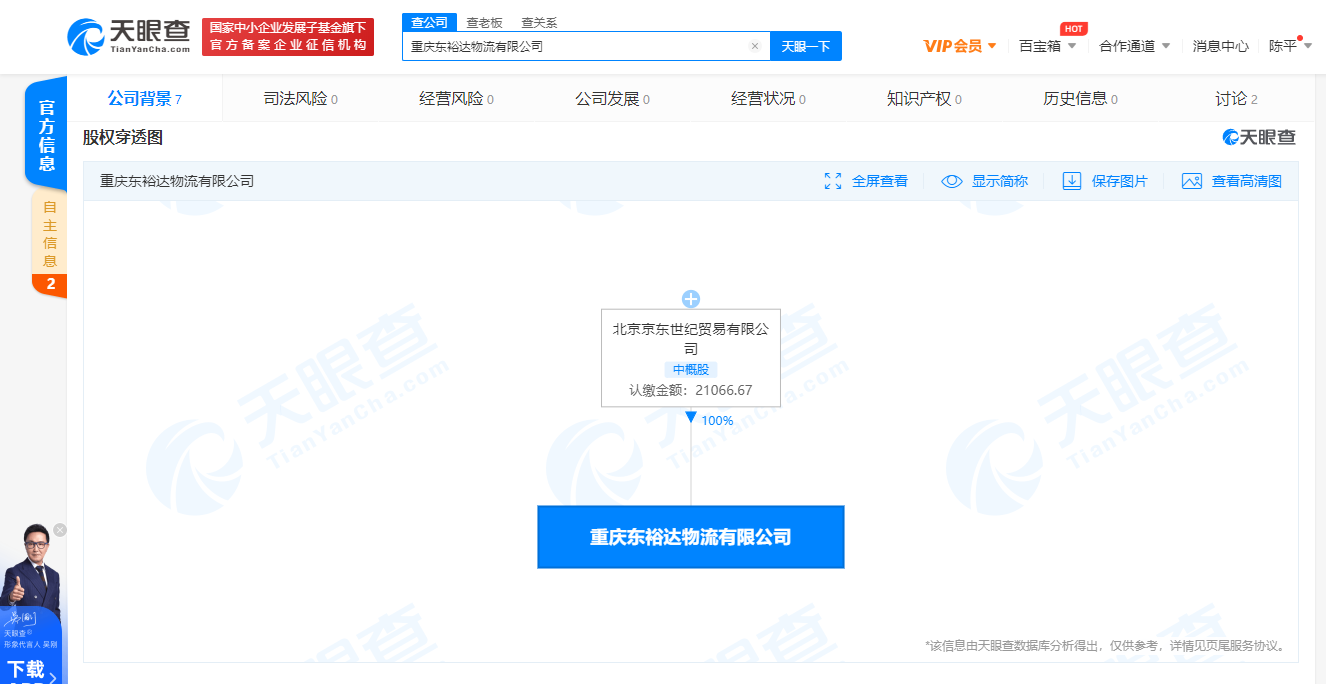Screen dimensions: 1326x684
Task: Open the 百宝箱 dropdown menu
Action: click(1047, 46)
